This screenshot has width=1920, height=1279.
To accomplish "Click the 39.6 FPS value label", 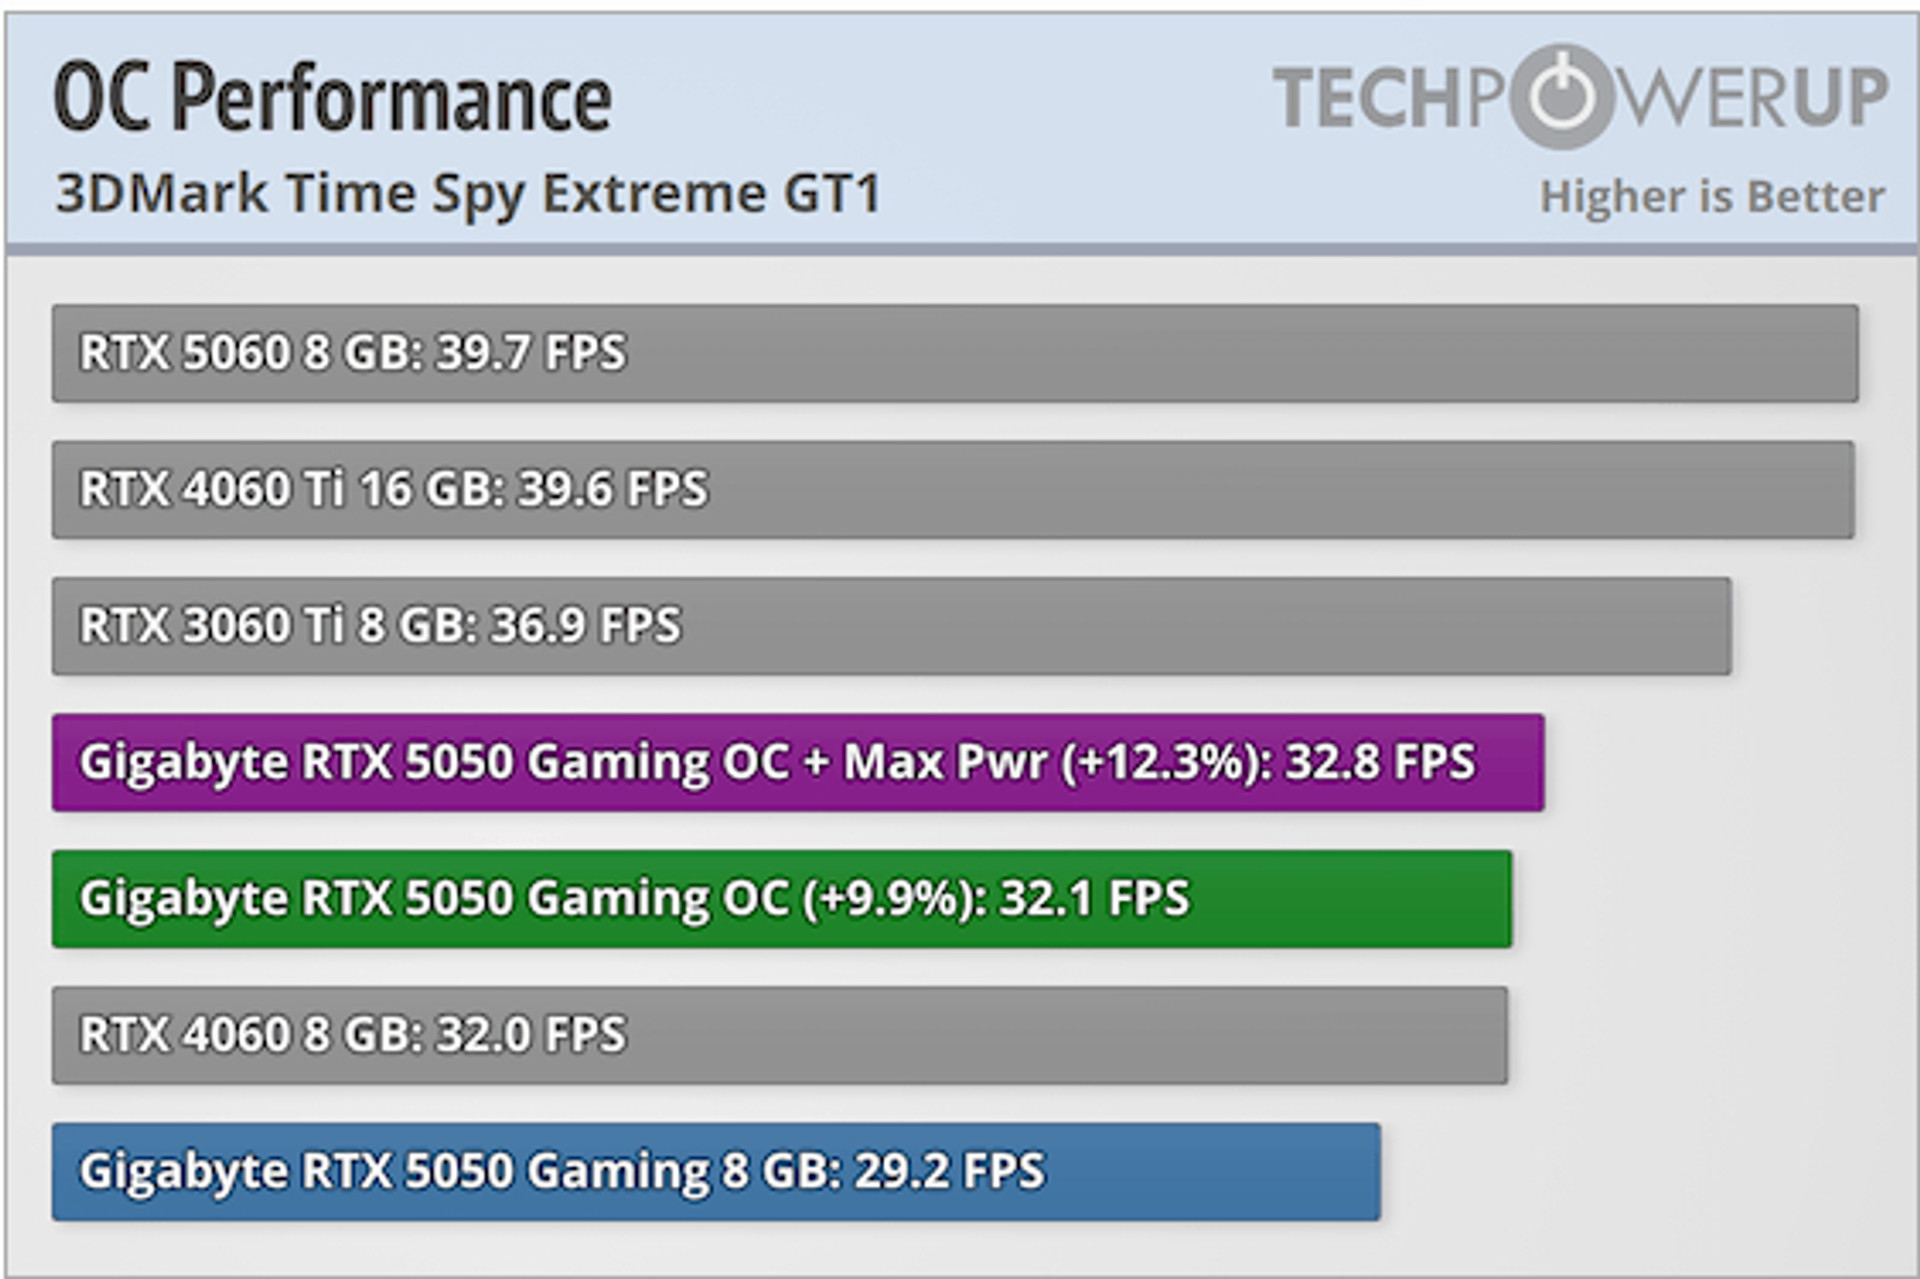I will 613,489.
